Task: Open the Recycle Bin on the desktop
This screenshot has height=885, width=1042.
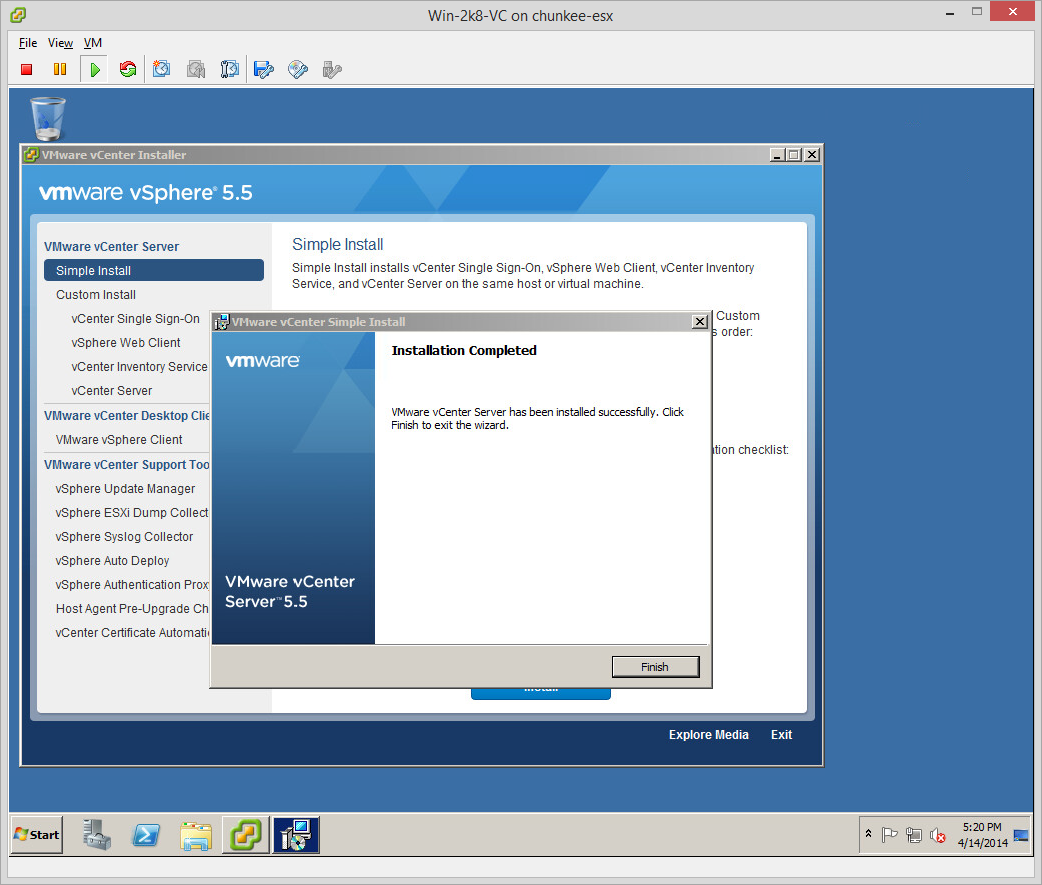Action: 48,118
